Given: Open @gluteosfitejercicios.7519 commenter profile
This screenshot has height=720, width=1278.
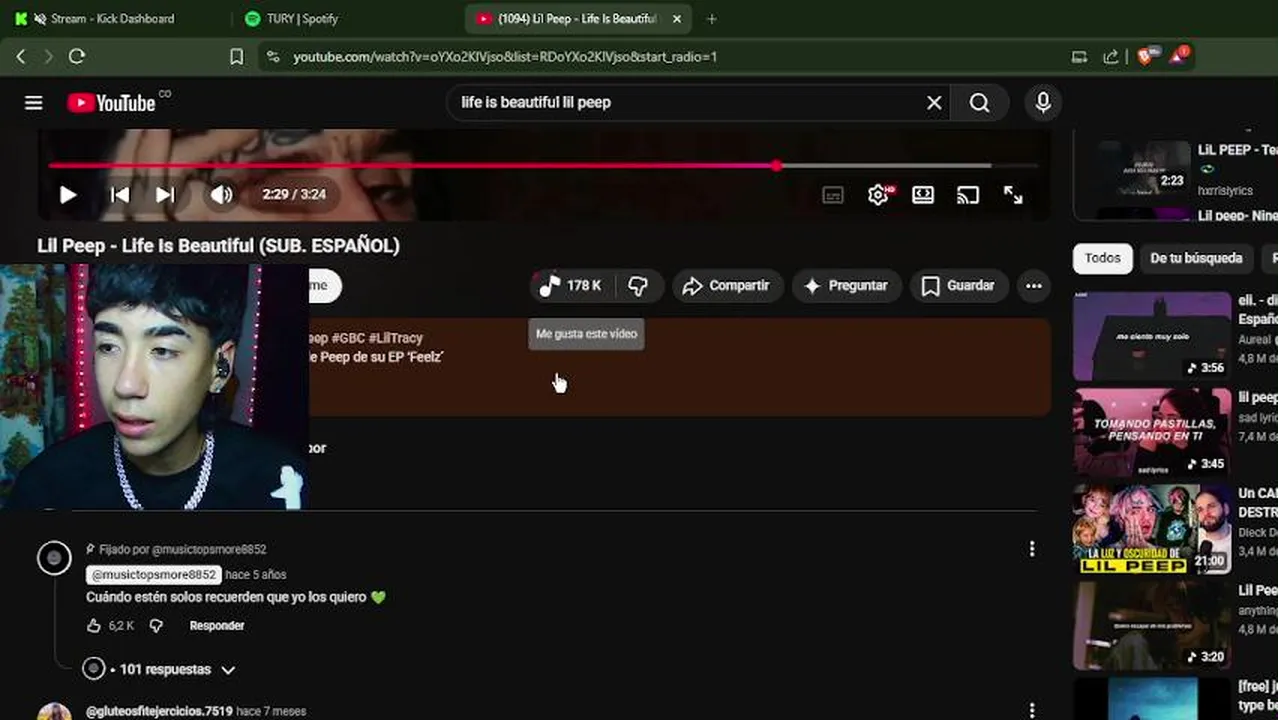Looking at the screenshot, I should coord(159,711).
